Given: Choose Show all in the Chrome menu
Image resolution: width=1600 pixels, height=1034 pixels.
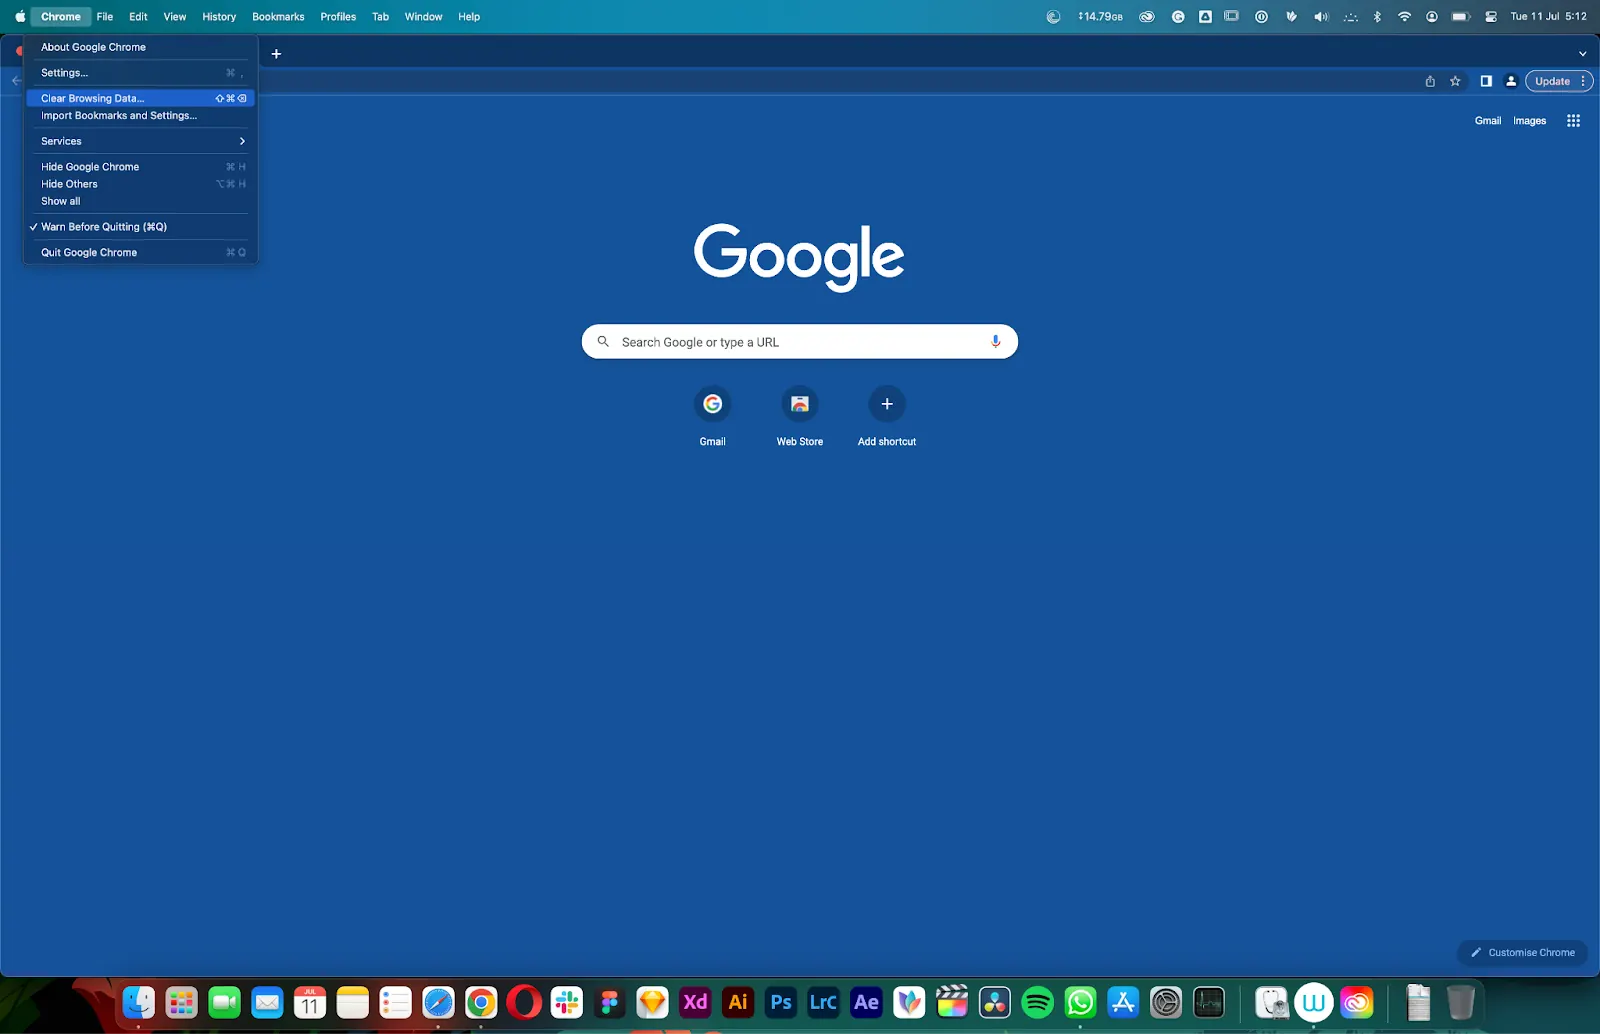Looking at the screenshot, I should (140, 201).
